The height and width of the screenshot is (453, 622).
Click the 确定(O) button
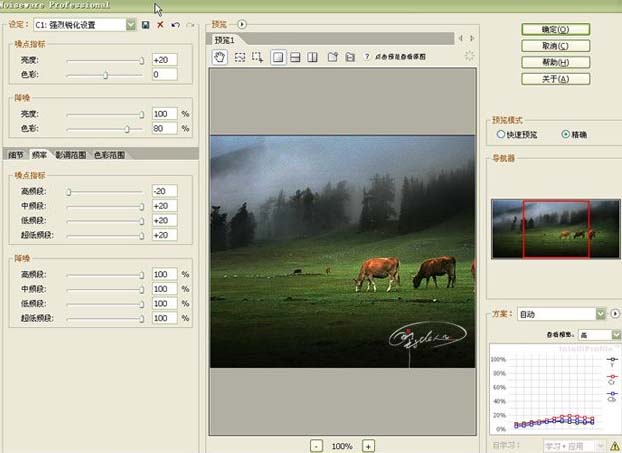(x=555, y=29)
